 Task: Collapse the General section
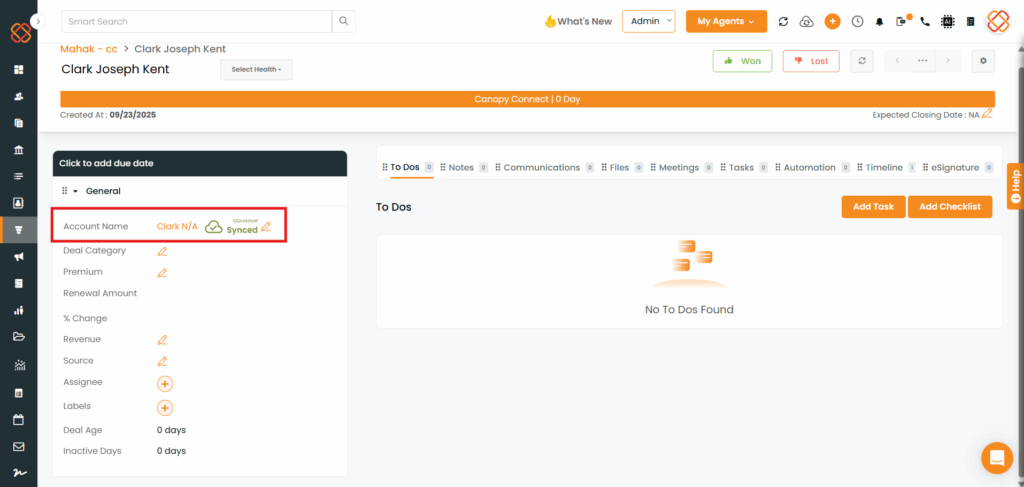tap(75, 191)
